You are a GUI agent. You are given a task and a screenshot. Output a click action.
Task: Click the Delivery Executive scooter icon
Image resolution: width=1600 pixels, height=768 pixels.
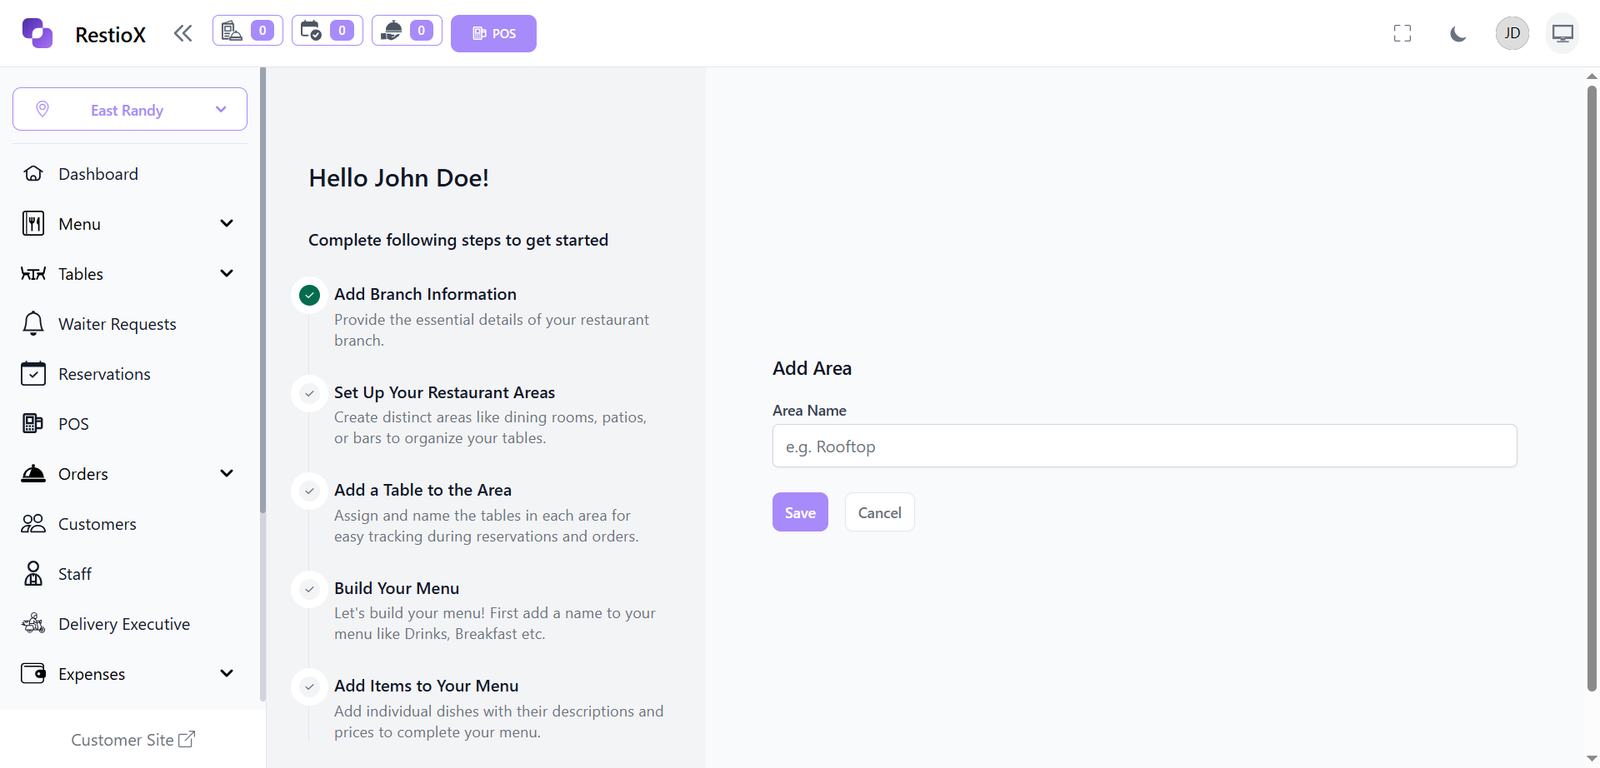33,624
